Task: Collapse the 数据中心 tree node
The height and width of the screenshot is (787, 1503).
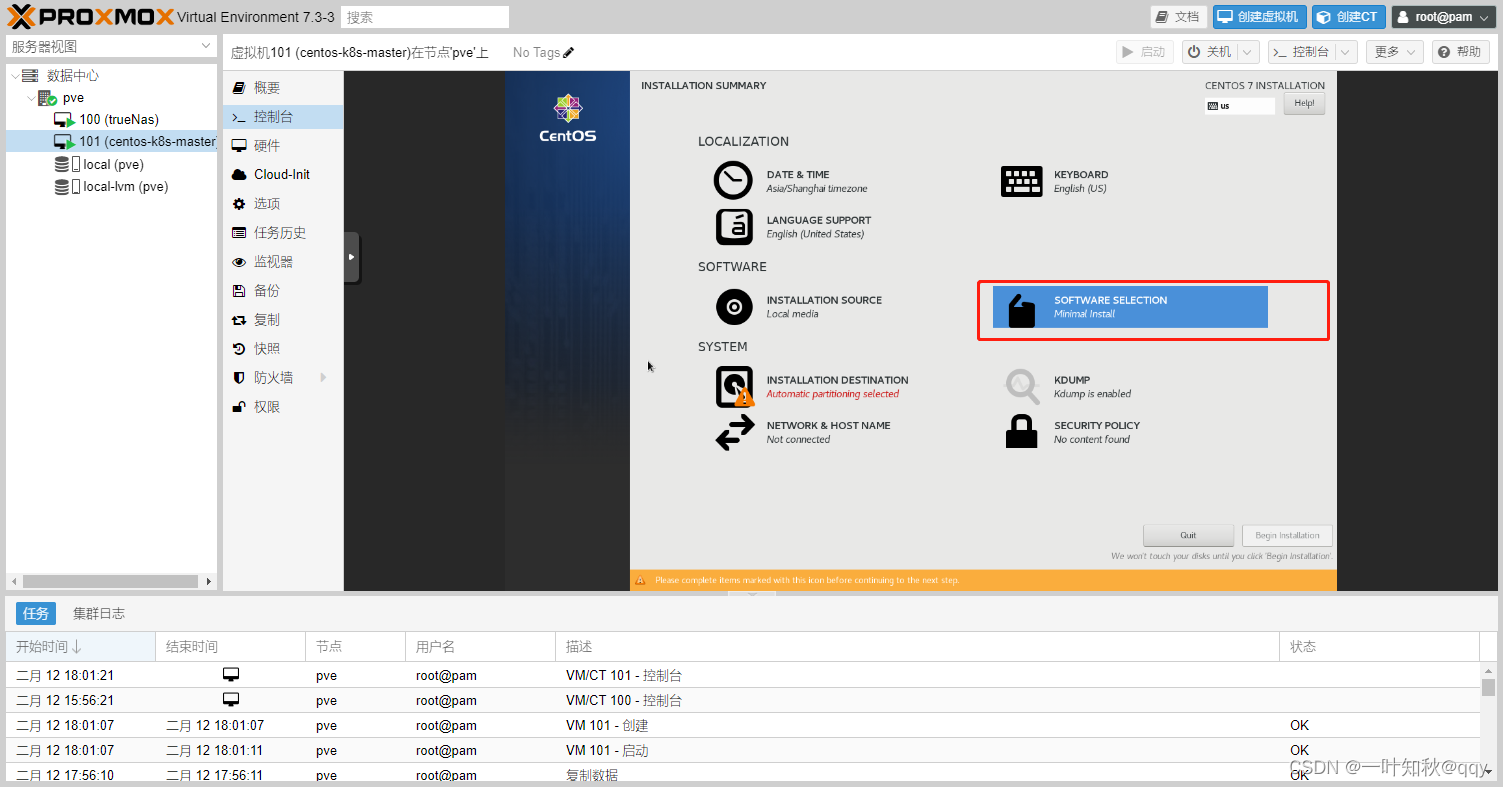Action: [15, 76]
